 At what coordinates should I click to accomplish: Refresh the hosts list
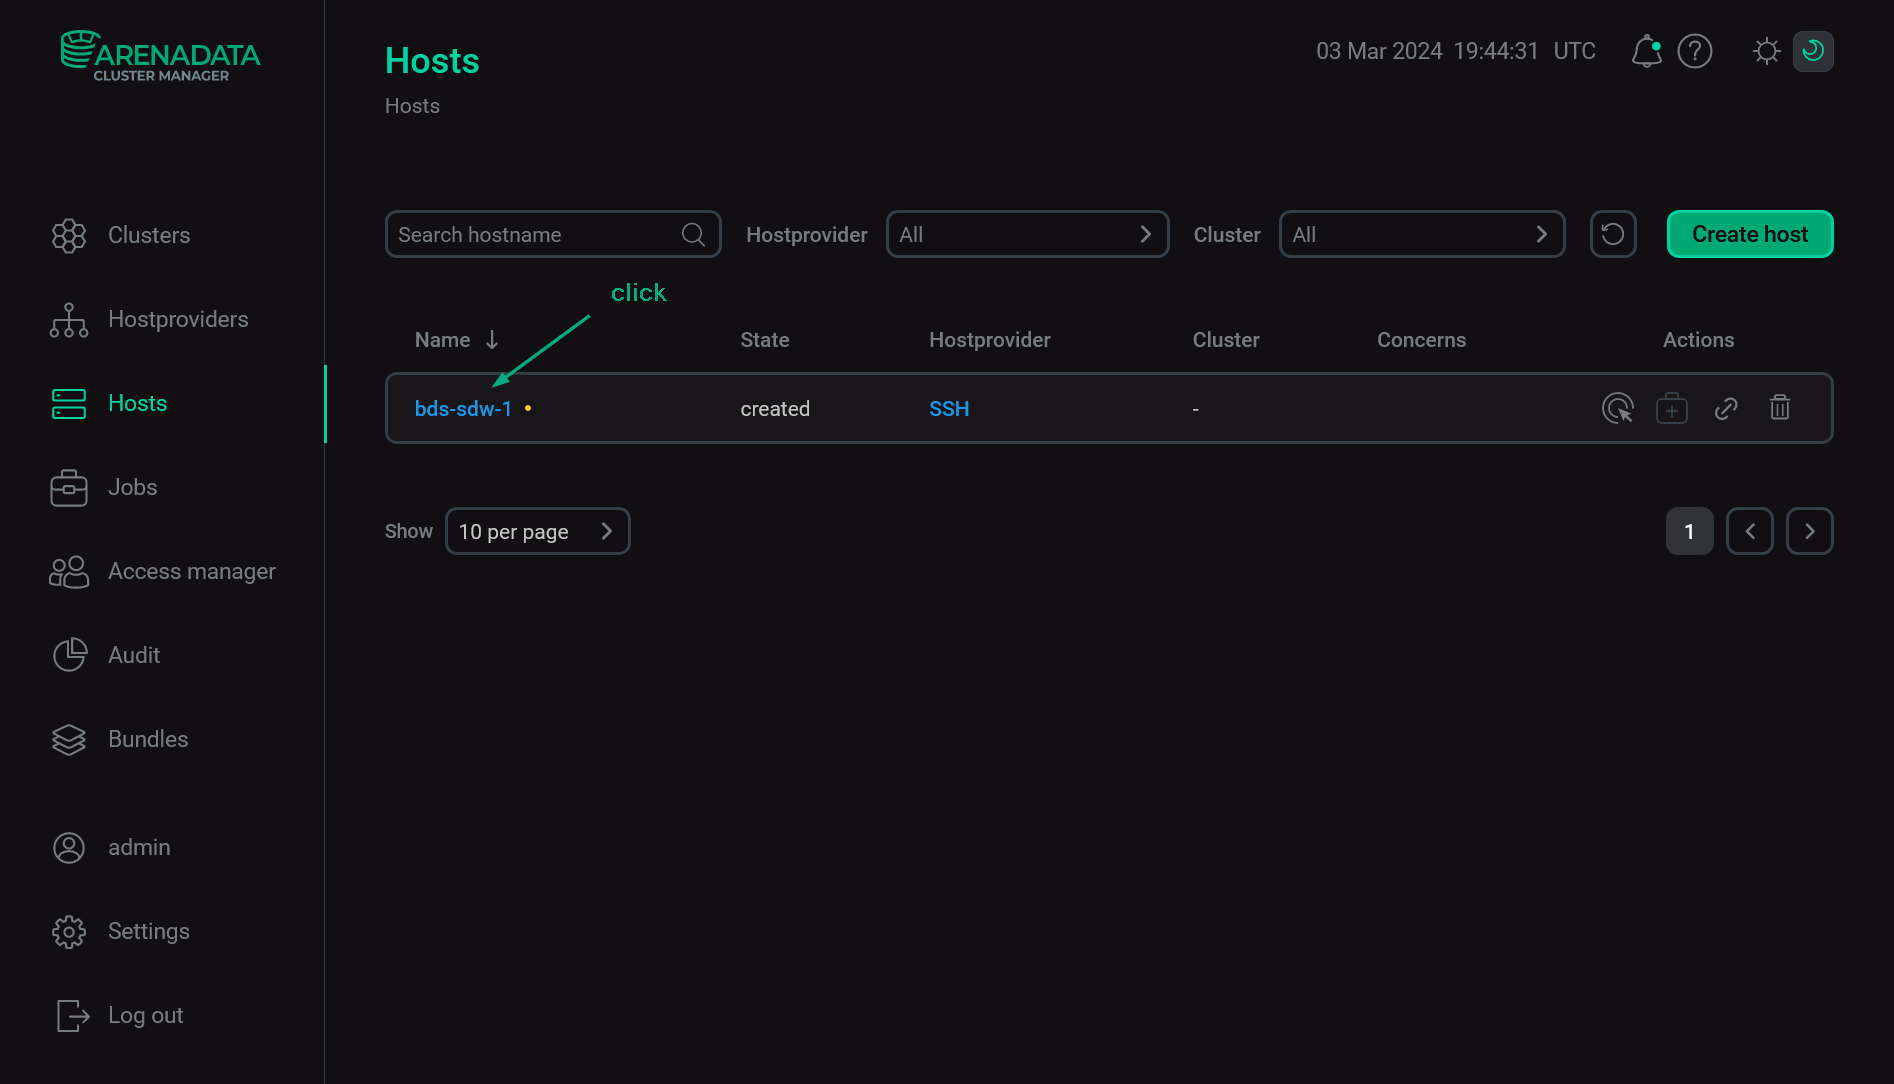1613,234
